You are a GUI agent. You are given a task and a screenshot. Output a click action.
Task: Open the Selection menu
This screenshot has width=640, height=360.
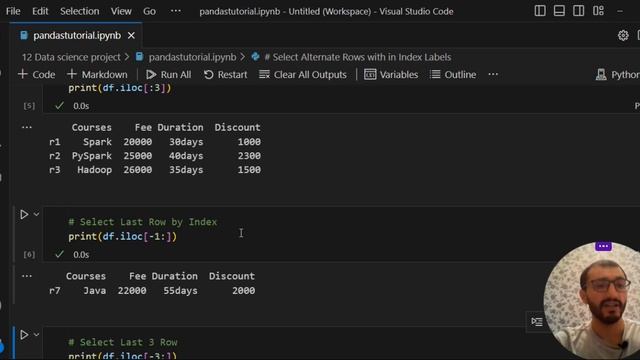[80, 11]
